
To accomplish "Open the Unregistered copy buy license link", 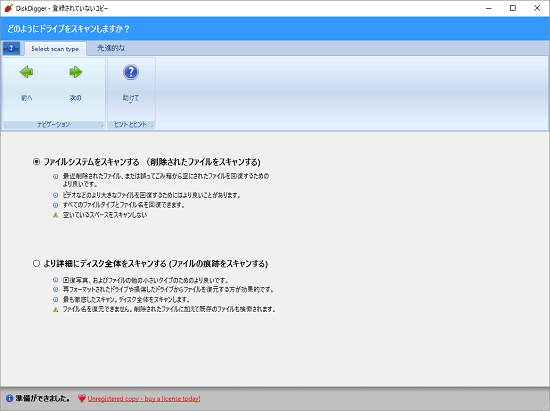I will 144,399.
